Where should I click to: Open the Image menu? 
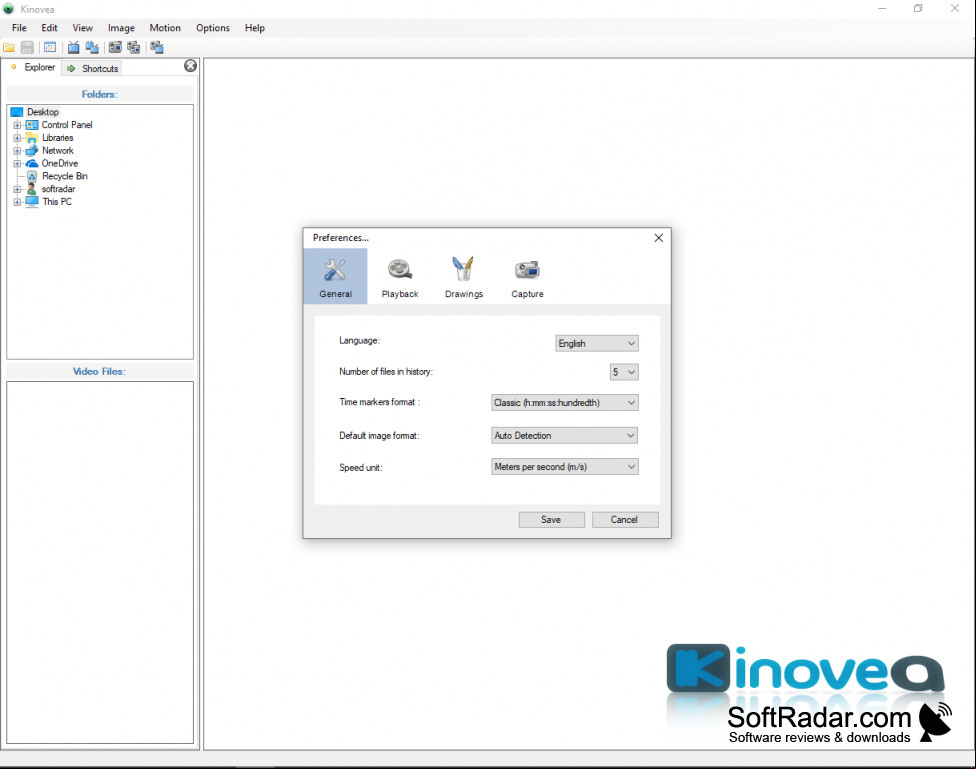[x=121, y=28]
